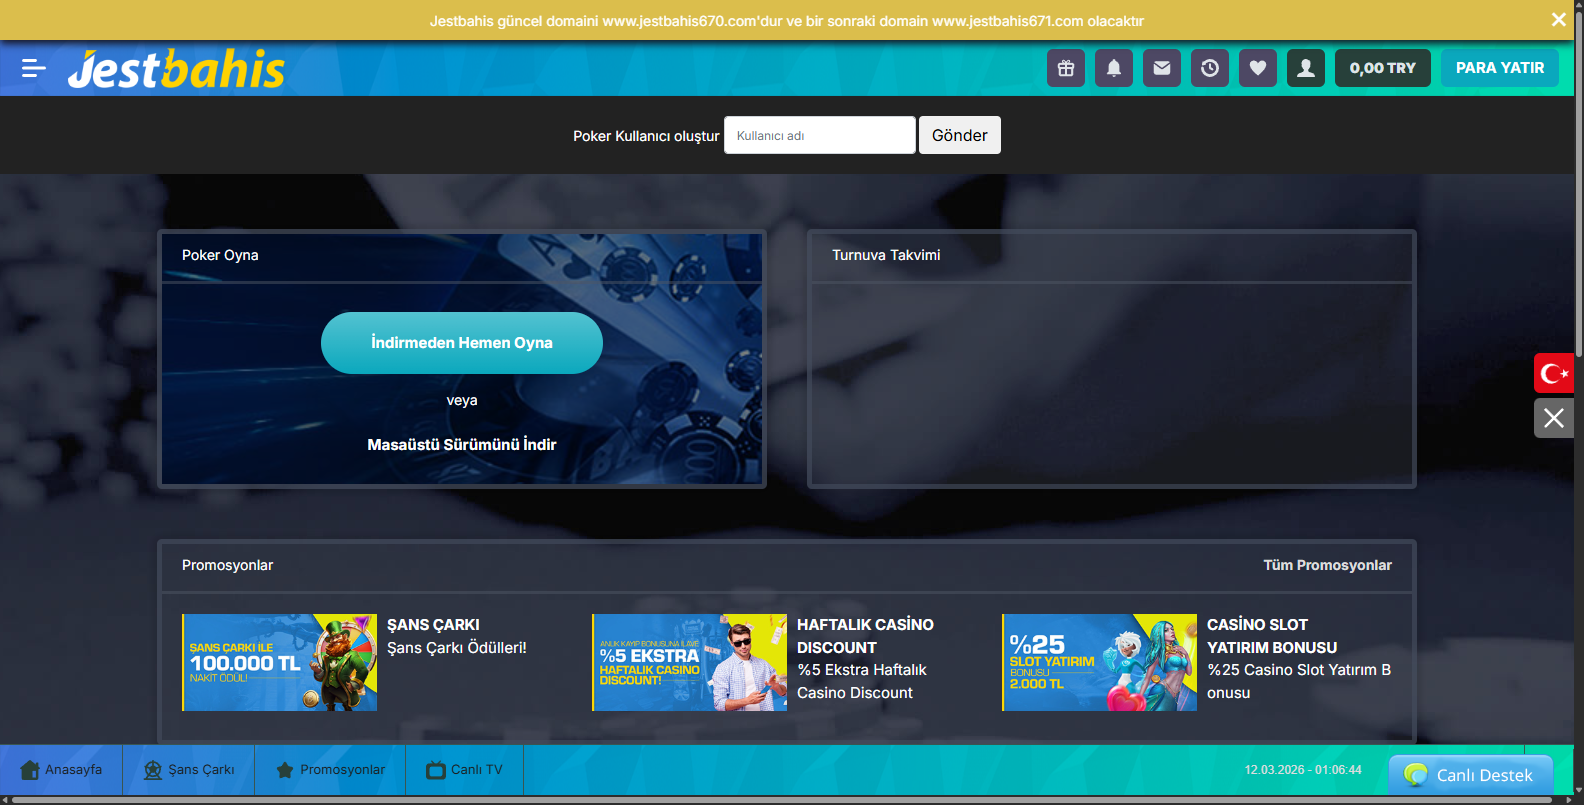The width and height of the screenshot is (1584, 805).
Task: Open the notifications bell icon
Action: 1114,68
